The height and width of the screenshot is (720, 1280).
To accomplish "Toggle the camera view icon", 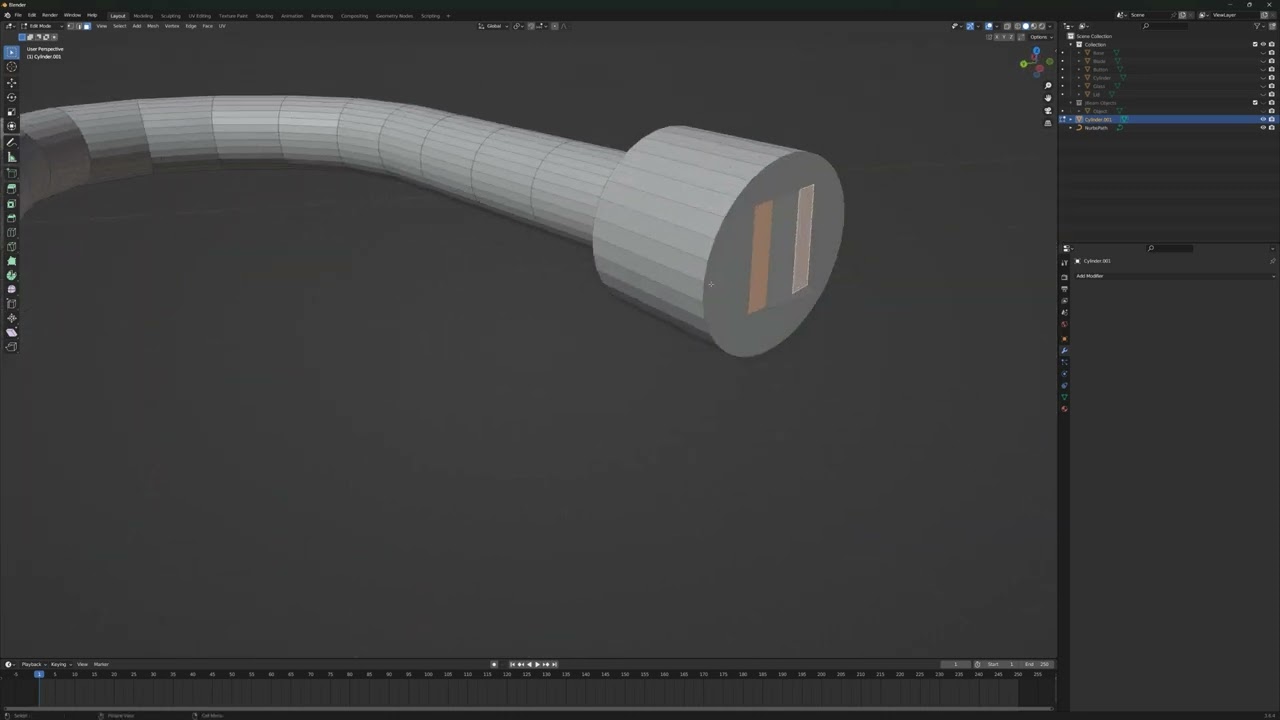I will [x=1048, y=111].
